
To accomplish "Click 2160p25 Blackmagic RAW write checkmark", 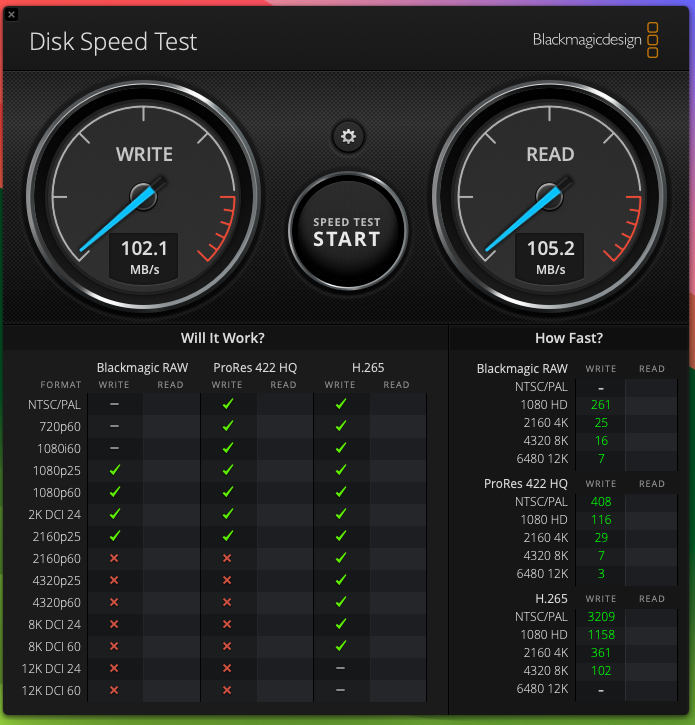I will [x=115, y=536].
